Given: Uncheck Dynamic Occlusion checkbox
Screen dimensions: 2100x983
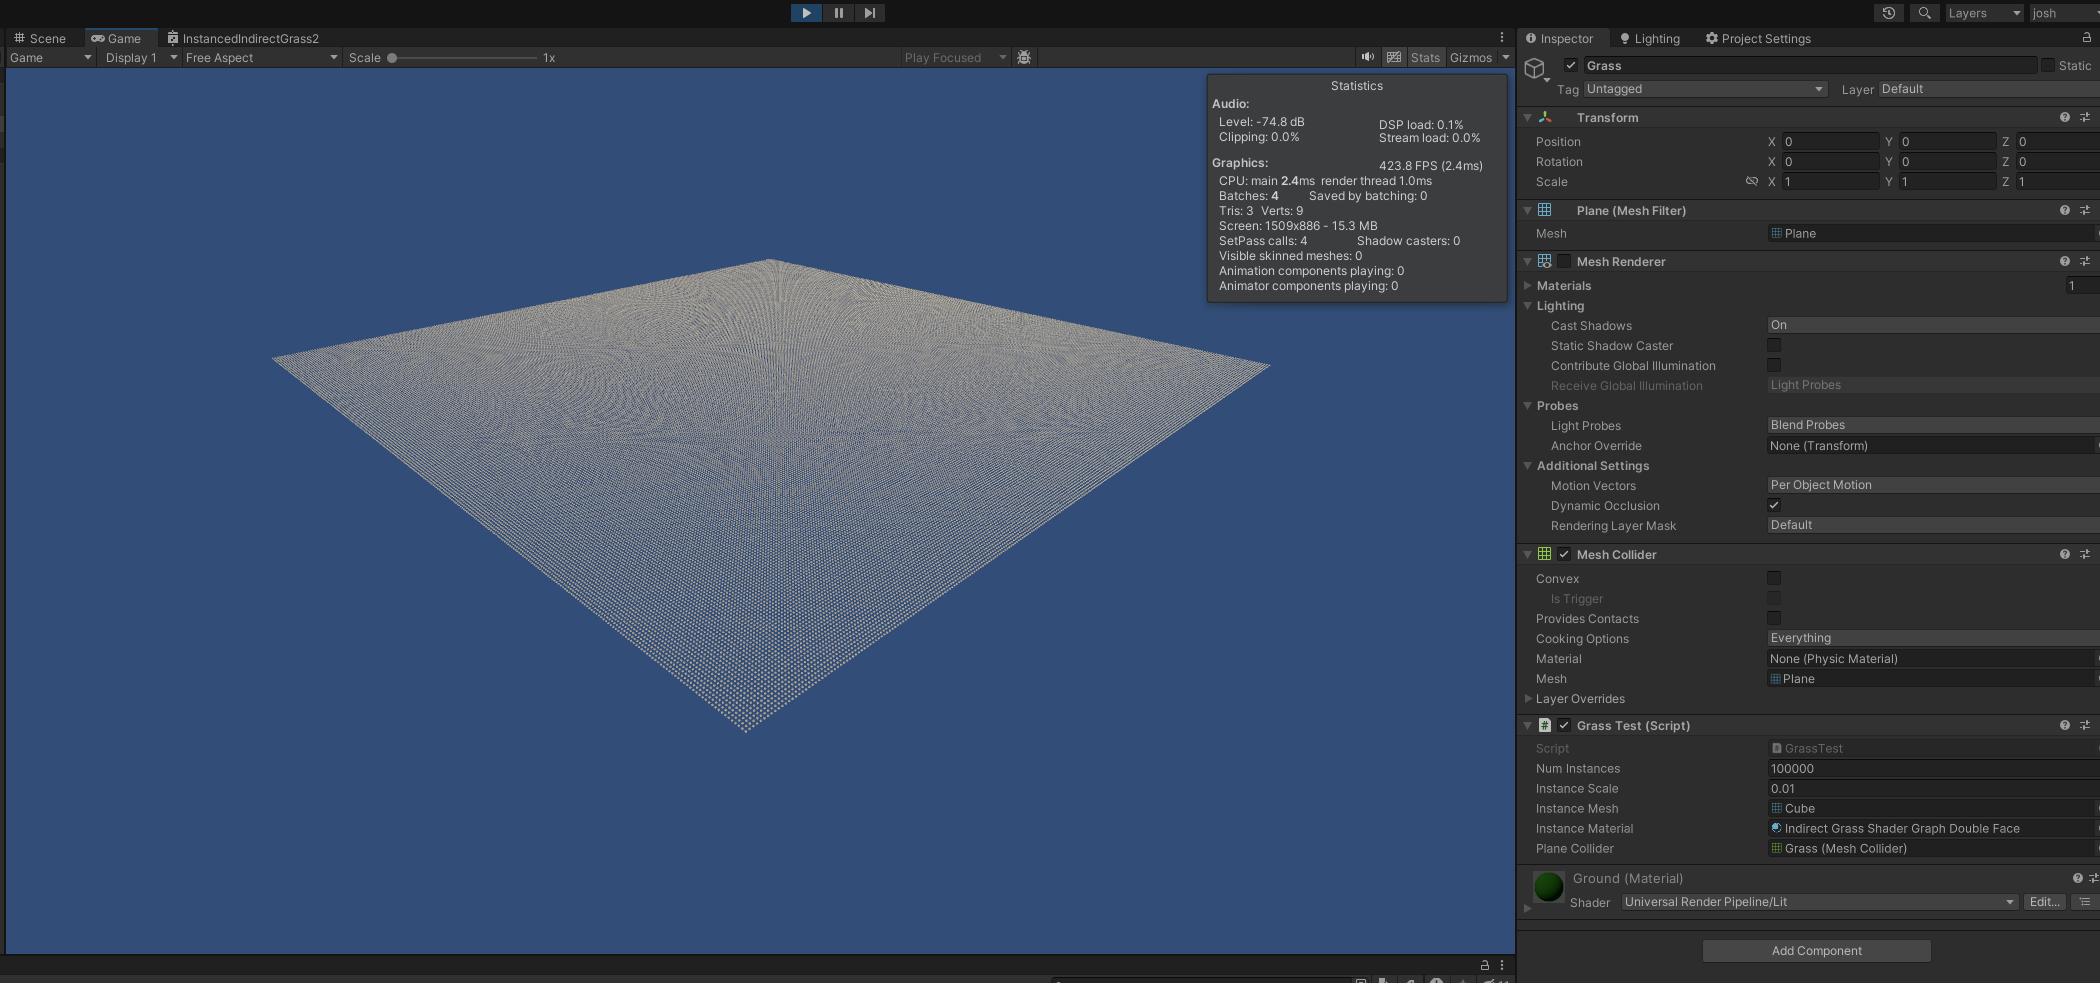Looking at the screenshot, I should 1774,505.
